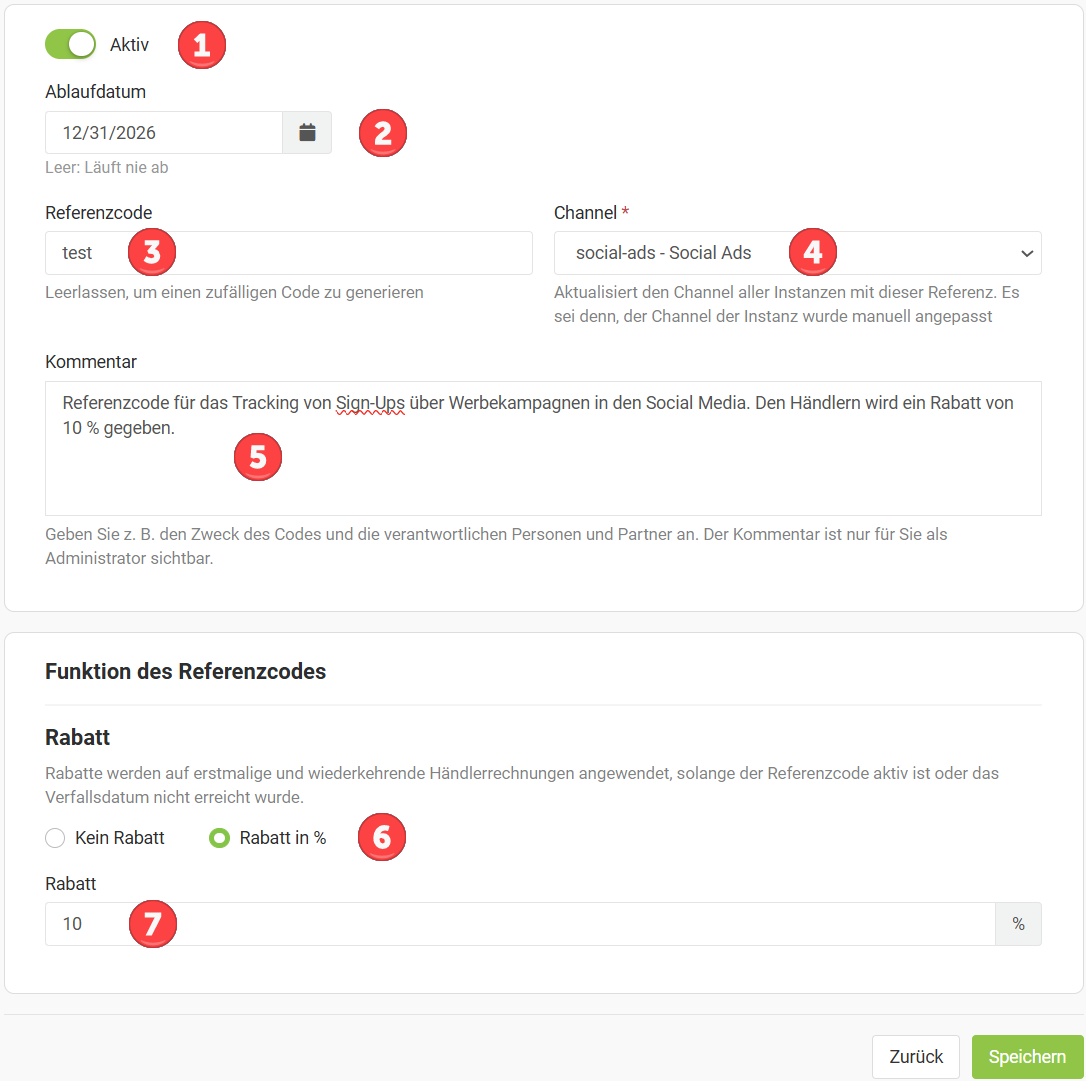This screenshot has width=1086, height=1081.
Task: Click red annotation marker number 3
Action: point(152,252)
